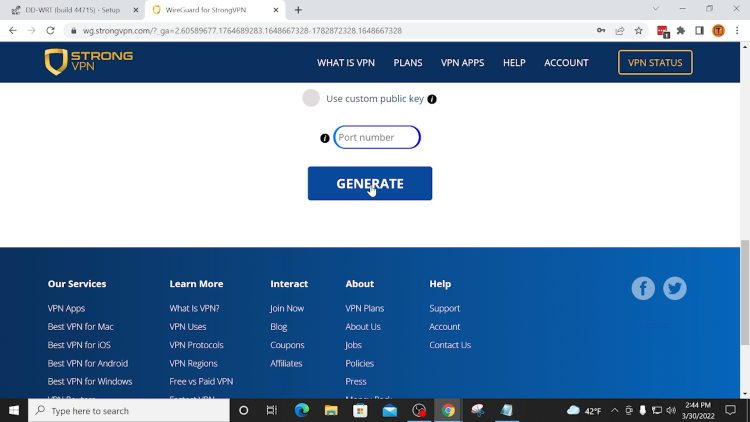Open the VPN Apps footer link

[x=66, y=309]
